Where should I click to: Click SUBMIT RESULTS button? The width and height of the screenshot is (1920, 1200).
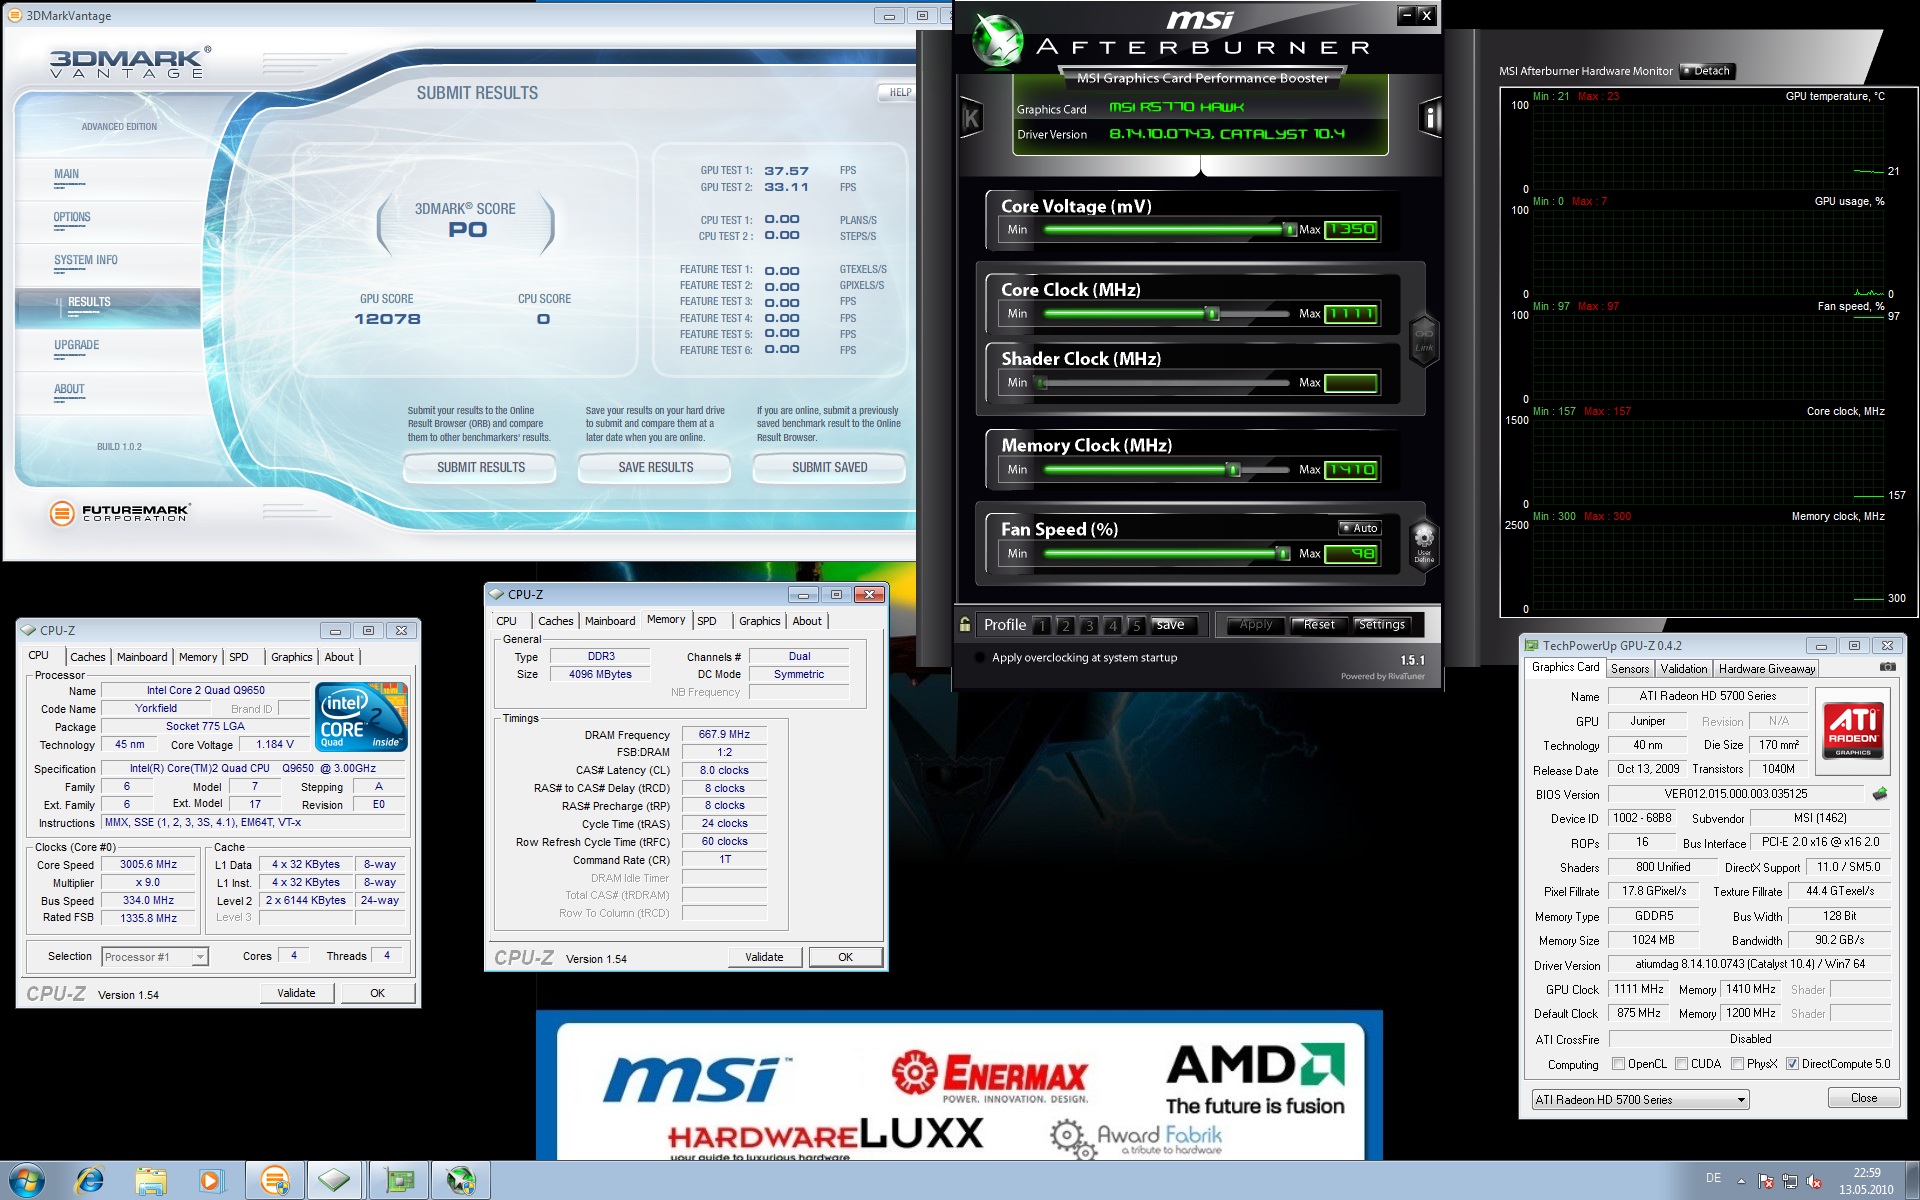[x=481, y=467]
